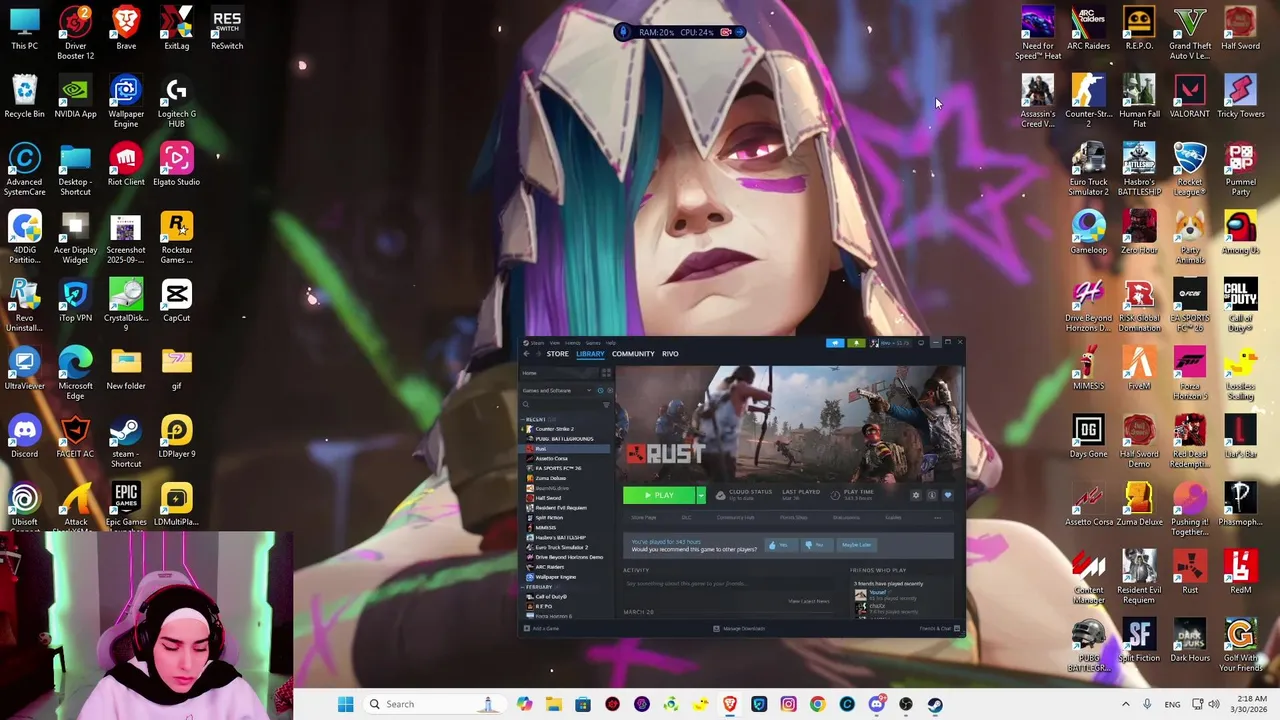This screenshot has width=1280, height=720.
Task: Open library advanced filter icon
Action: click(606, 405)
